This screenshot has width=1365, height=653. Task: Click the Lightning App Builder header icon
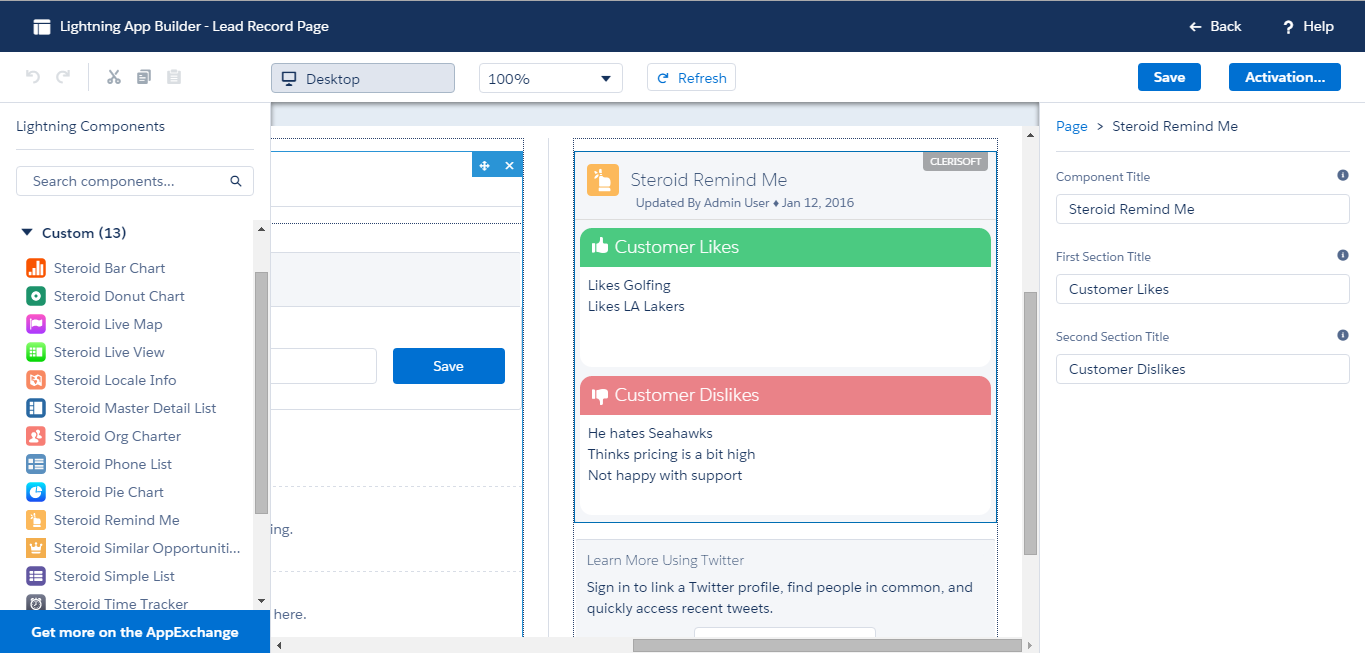[42, 27]
